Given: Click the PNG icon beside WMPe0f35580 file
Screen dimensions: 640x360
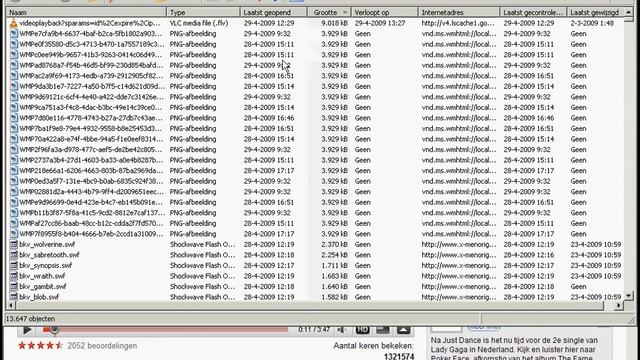Looking at the screenshot, I should click(x=14, y=44).
